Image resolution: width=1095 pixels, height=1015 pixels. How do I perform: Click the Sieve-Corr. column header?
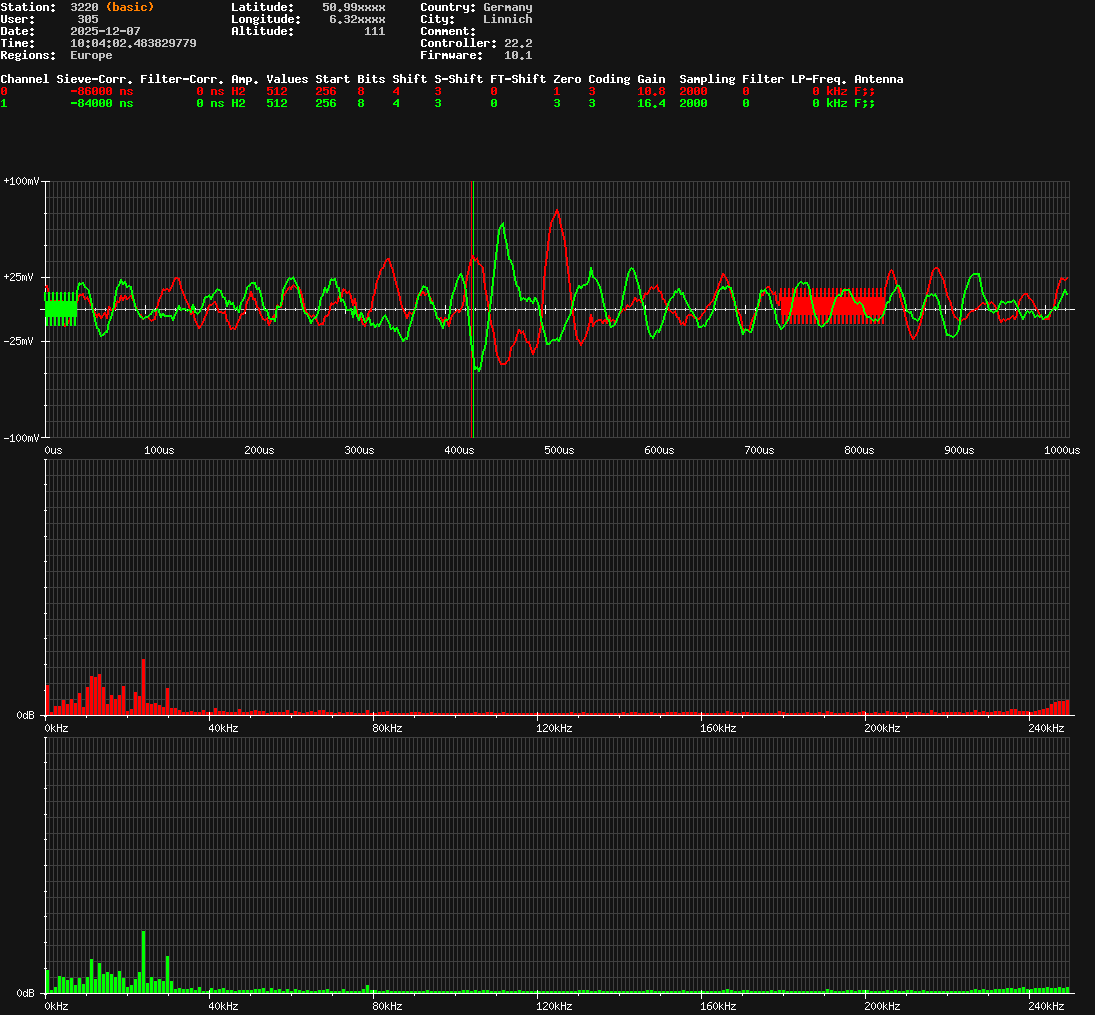pos(94,79)
